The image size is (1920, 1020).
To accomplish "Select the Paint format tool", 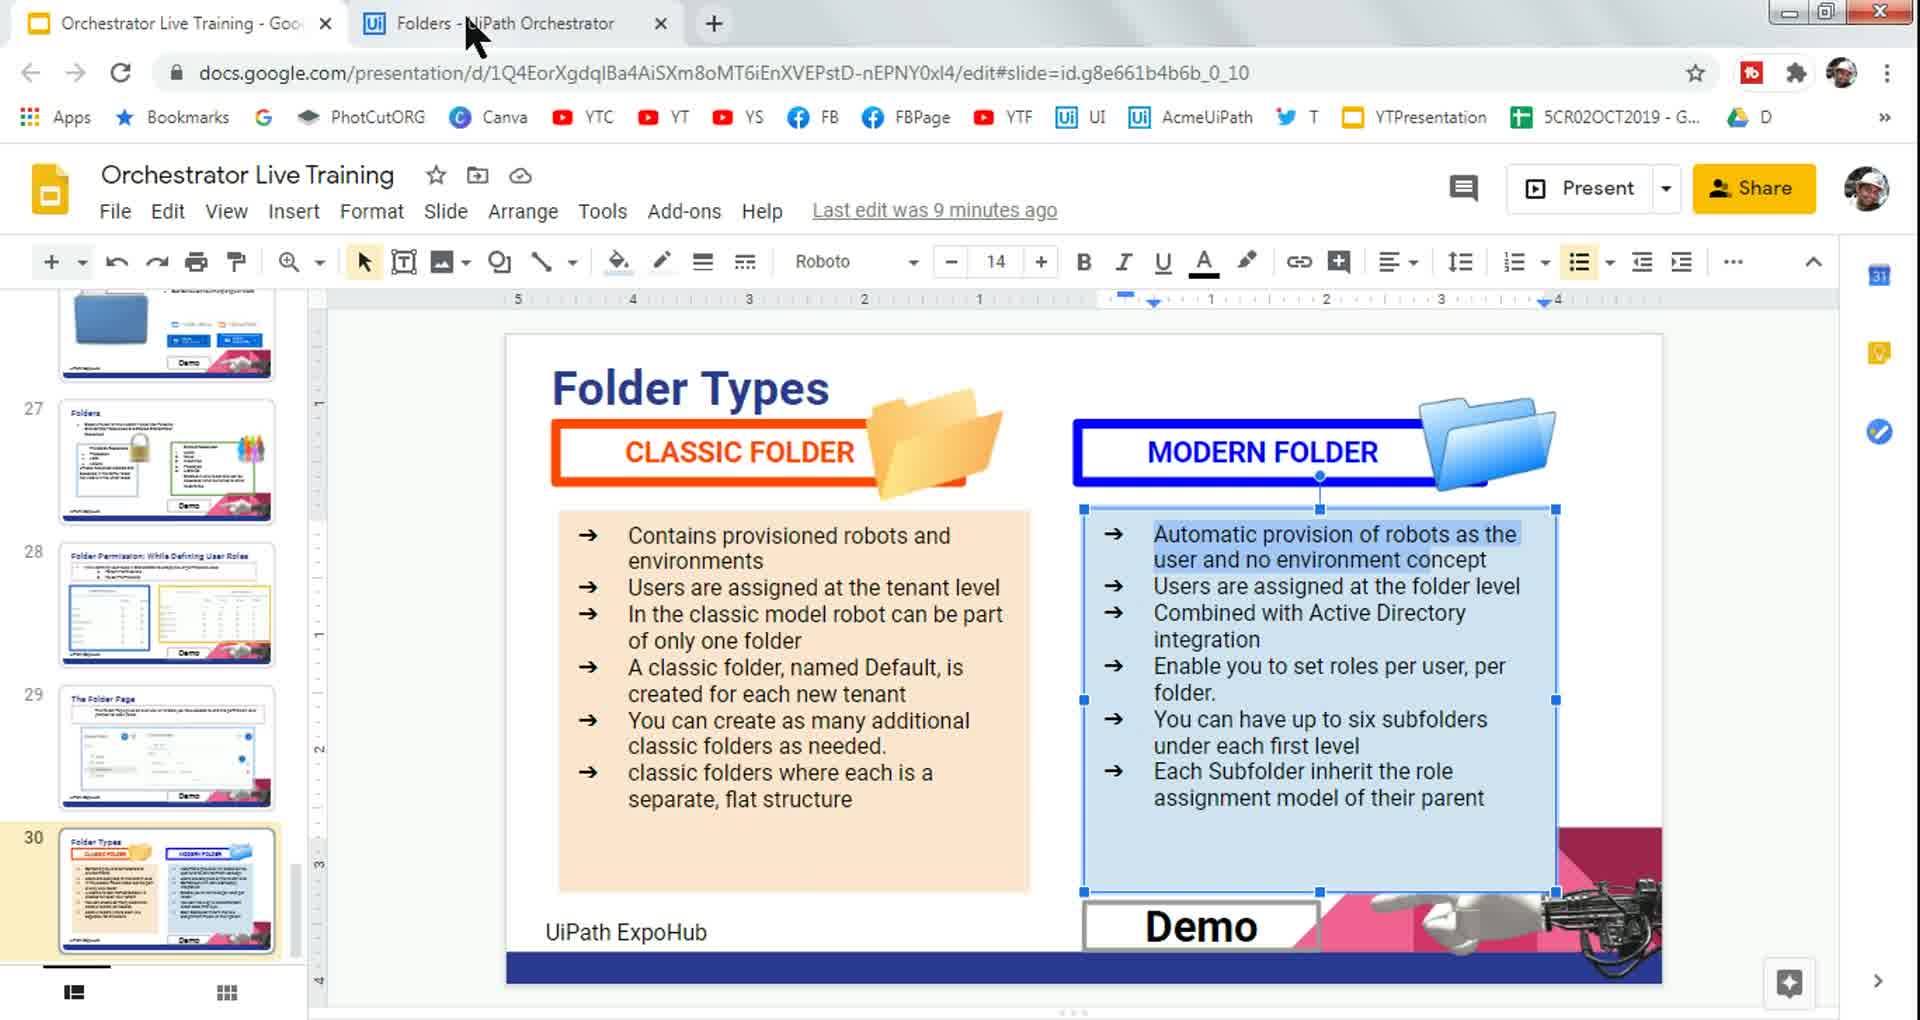I will [x=237, y=262].
